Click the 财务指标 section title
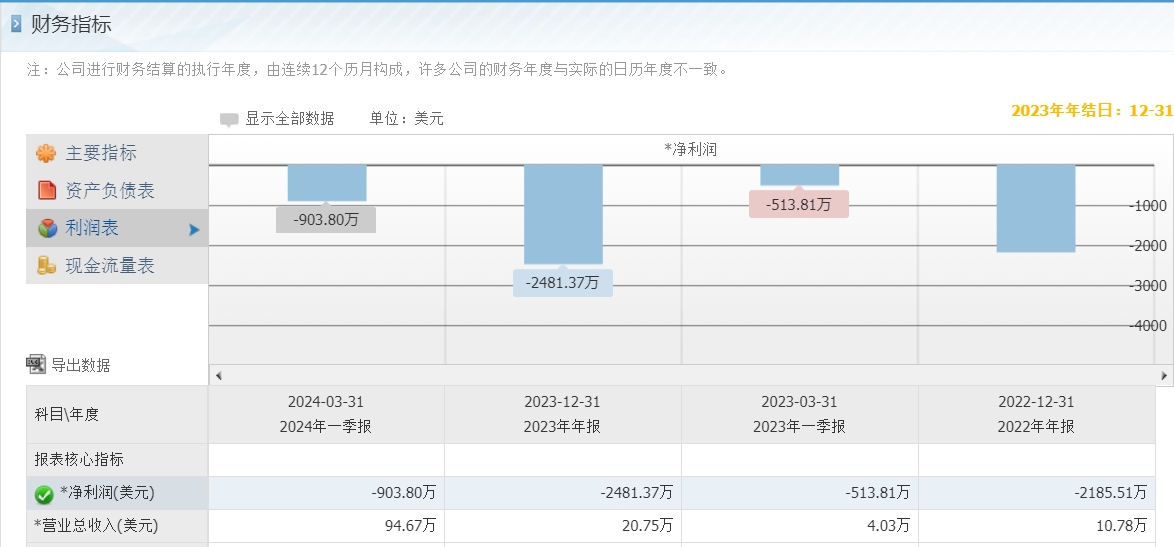The width and height of the screenshot is (1174, 547). click(x=71, y=25)
